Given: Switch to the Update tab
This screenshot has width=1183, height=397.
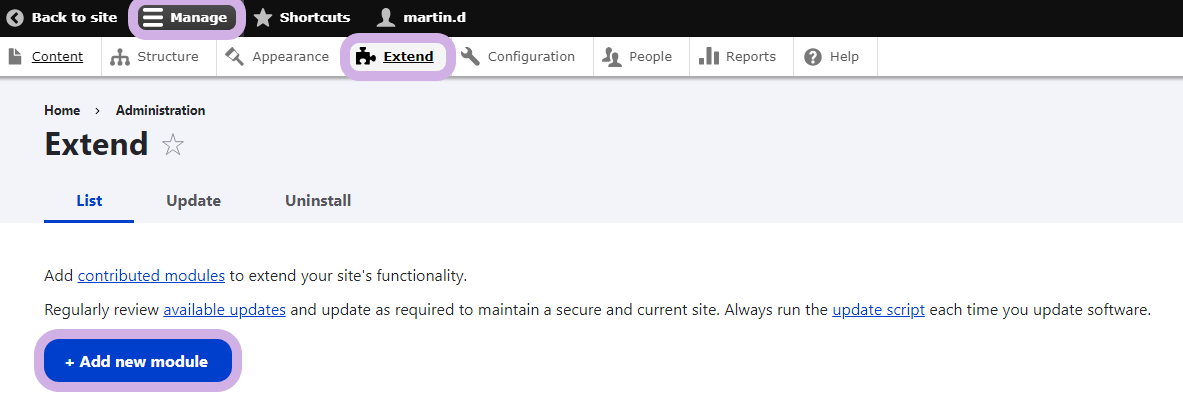Looking at the screenshot, I should pos(193,202).
